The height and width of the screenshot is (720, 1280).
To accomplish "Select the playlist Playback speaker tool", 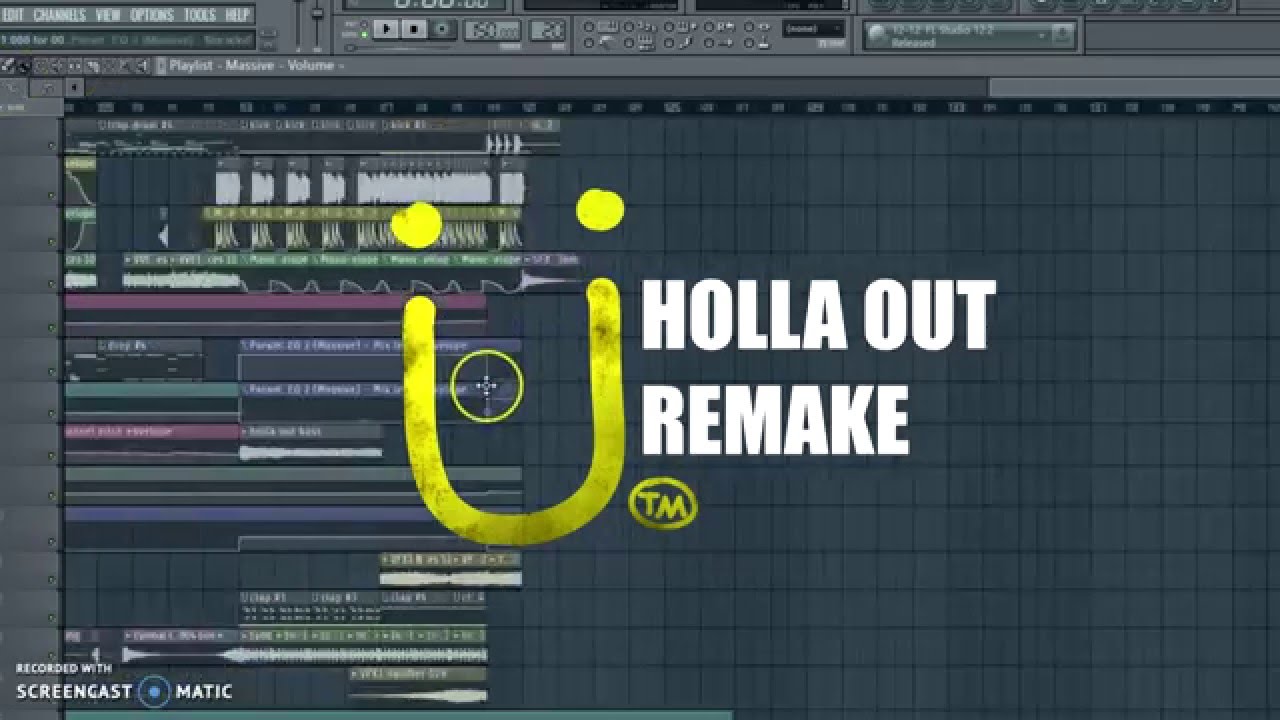I will (x=142, y=66).
